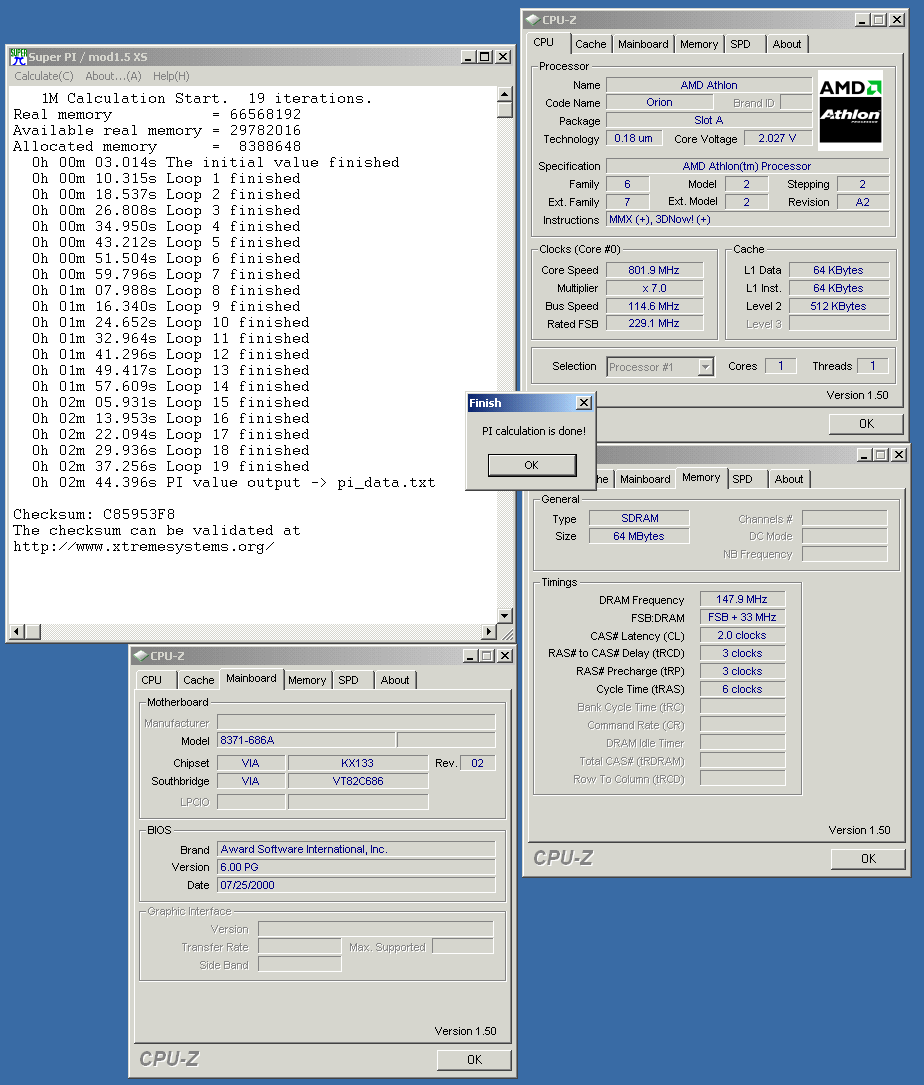Minimize the Super PI window
The width and height of the screenshot is (924, 1085).
[469, 57]
